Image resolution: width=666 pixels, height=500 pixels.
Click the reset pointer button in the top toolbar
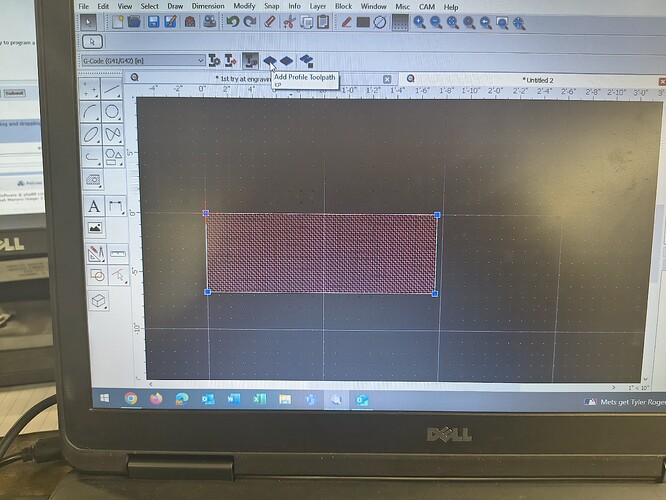[x=88, y=22]
